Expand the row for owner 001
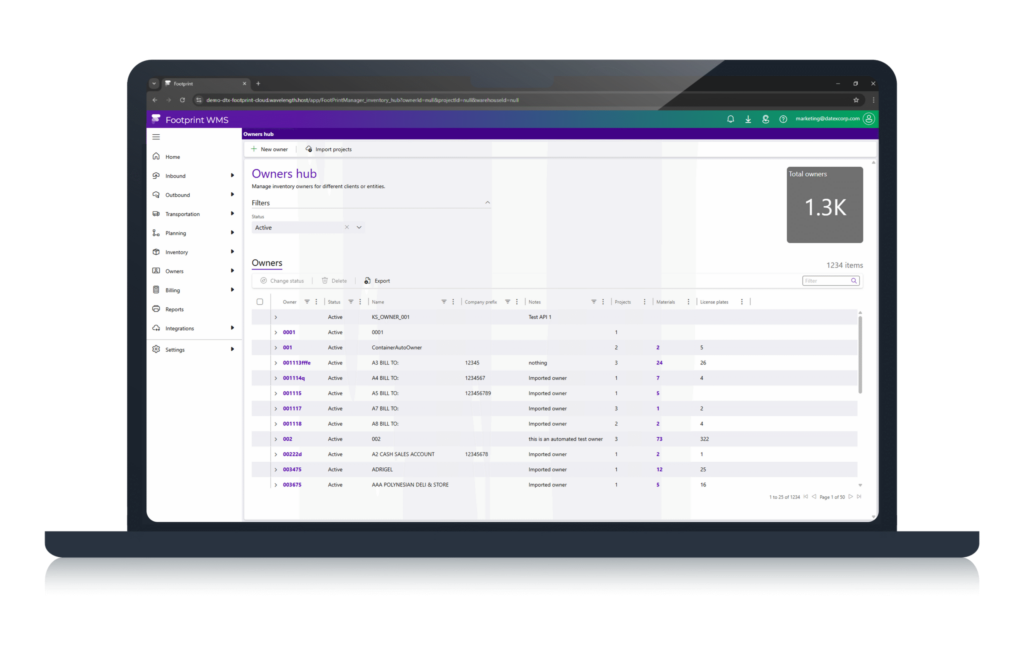The image size is (1024, 660). (x=276, y=347)
